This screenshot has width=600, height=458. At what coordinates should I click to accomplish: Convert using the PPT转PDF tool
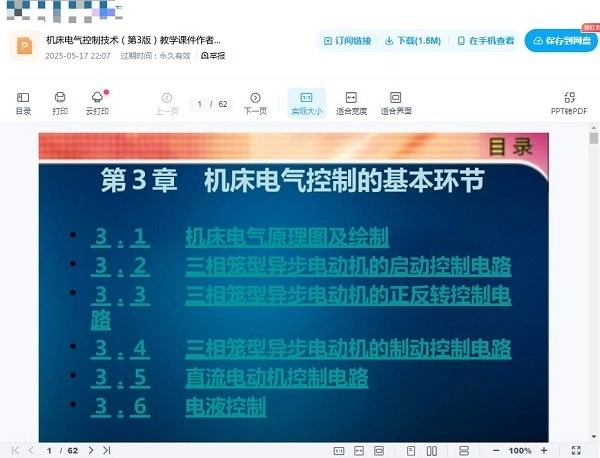569,102
